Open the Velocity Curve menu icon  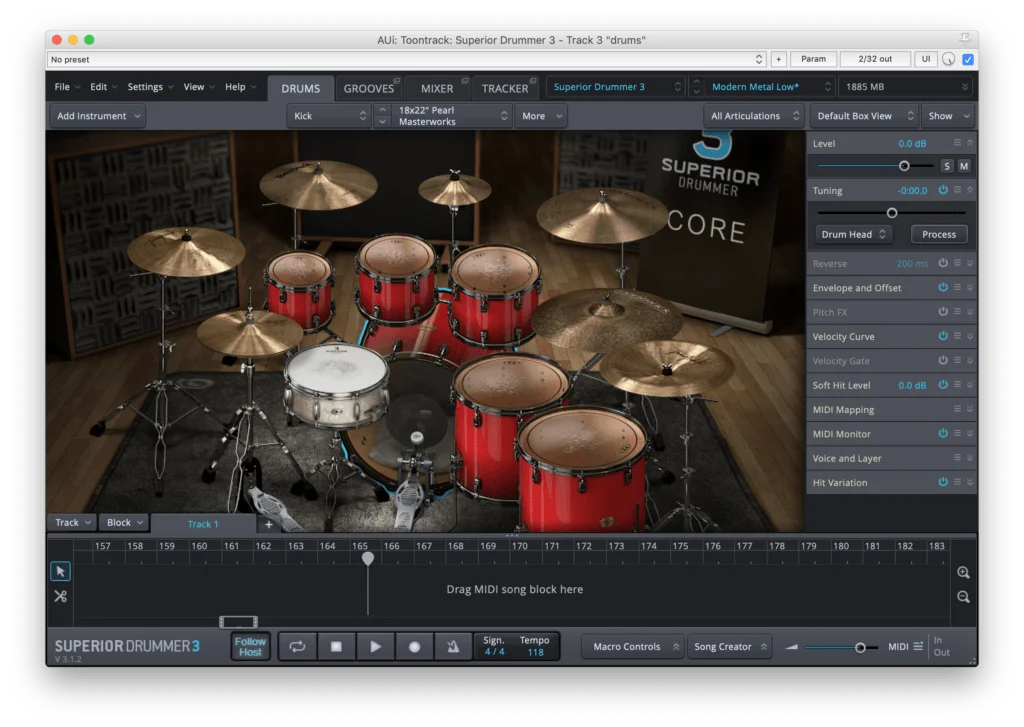(957, 336)
